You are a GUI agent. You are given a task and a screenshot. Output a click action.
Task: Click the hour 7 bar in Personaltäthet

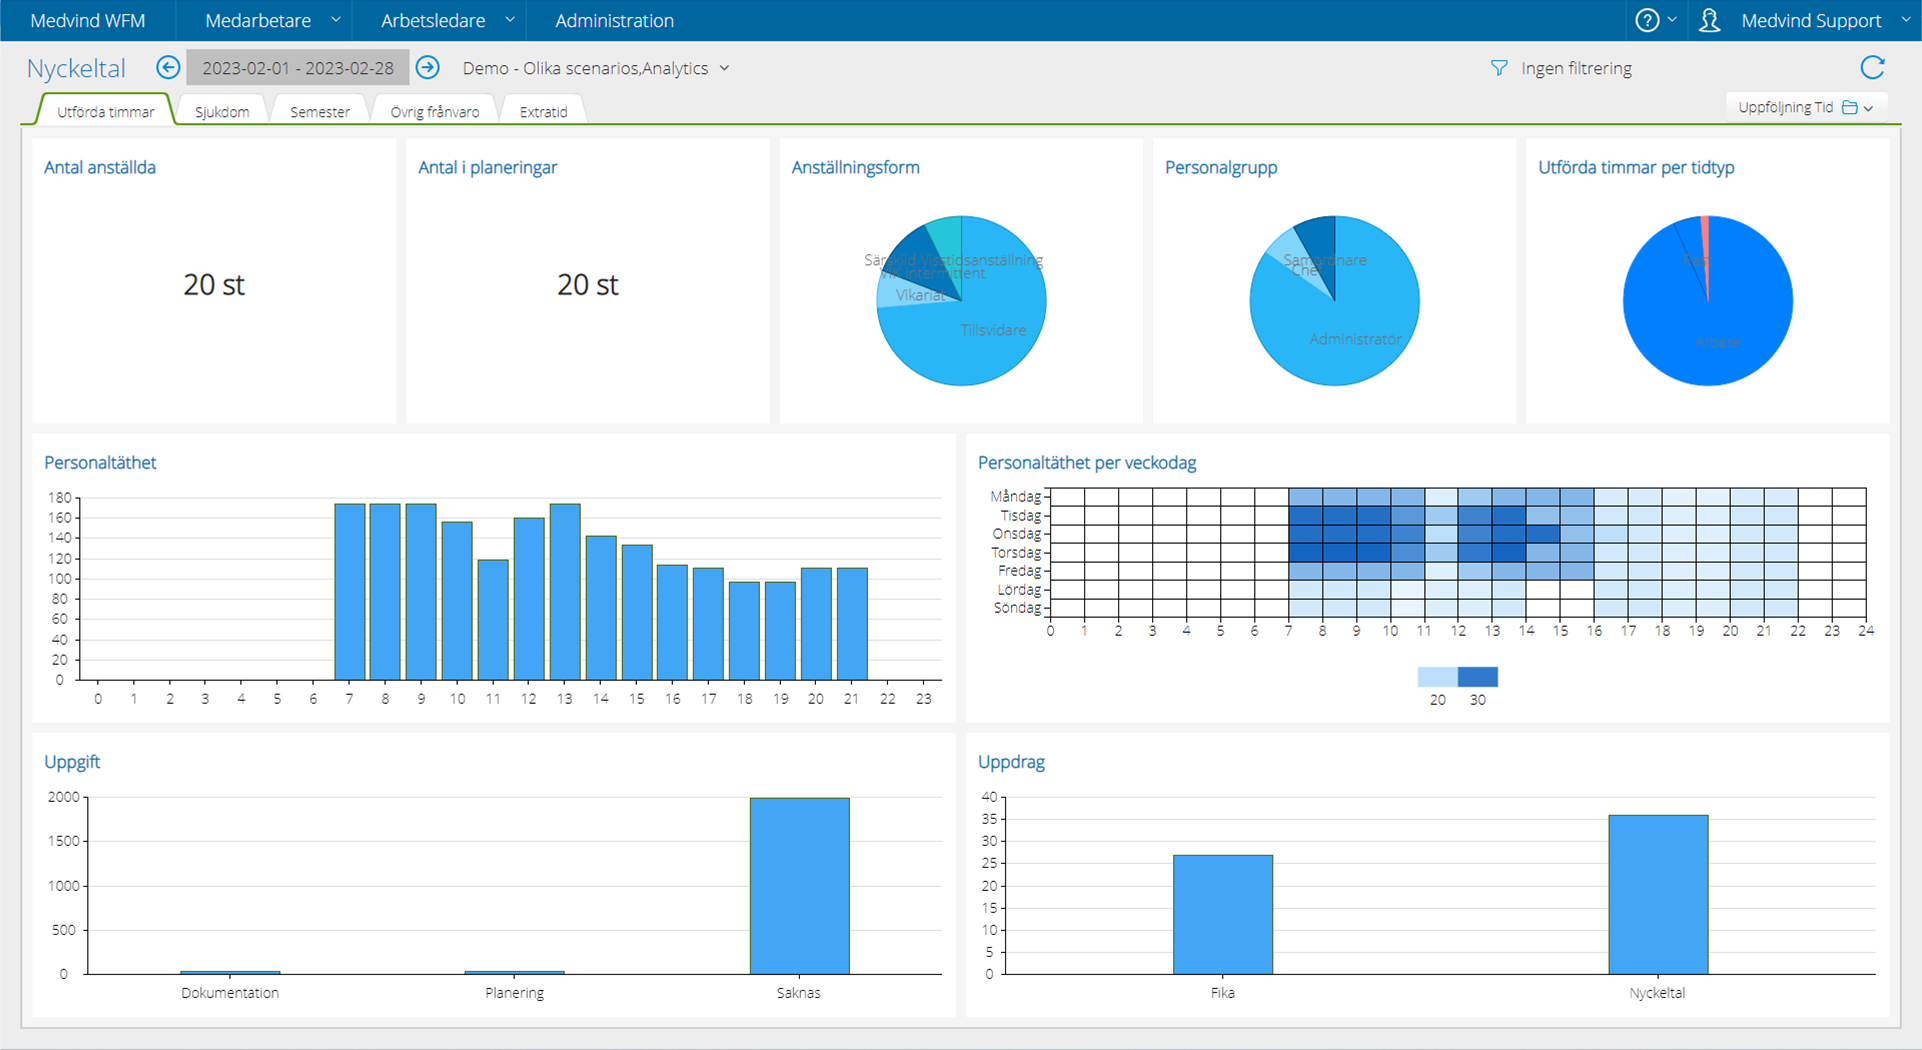coord(350,592)
